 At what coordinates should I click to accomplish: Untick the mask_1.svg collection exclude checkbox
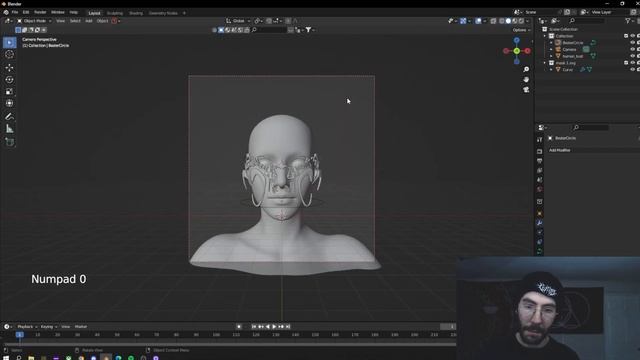point(626,63)
